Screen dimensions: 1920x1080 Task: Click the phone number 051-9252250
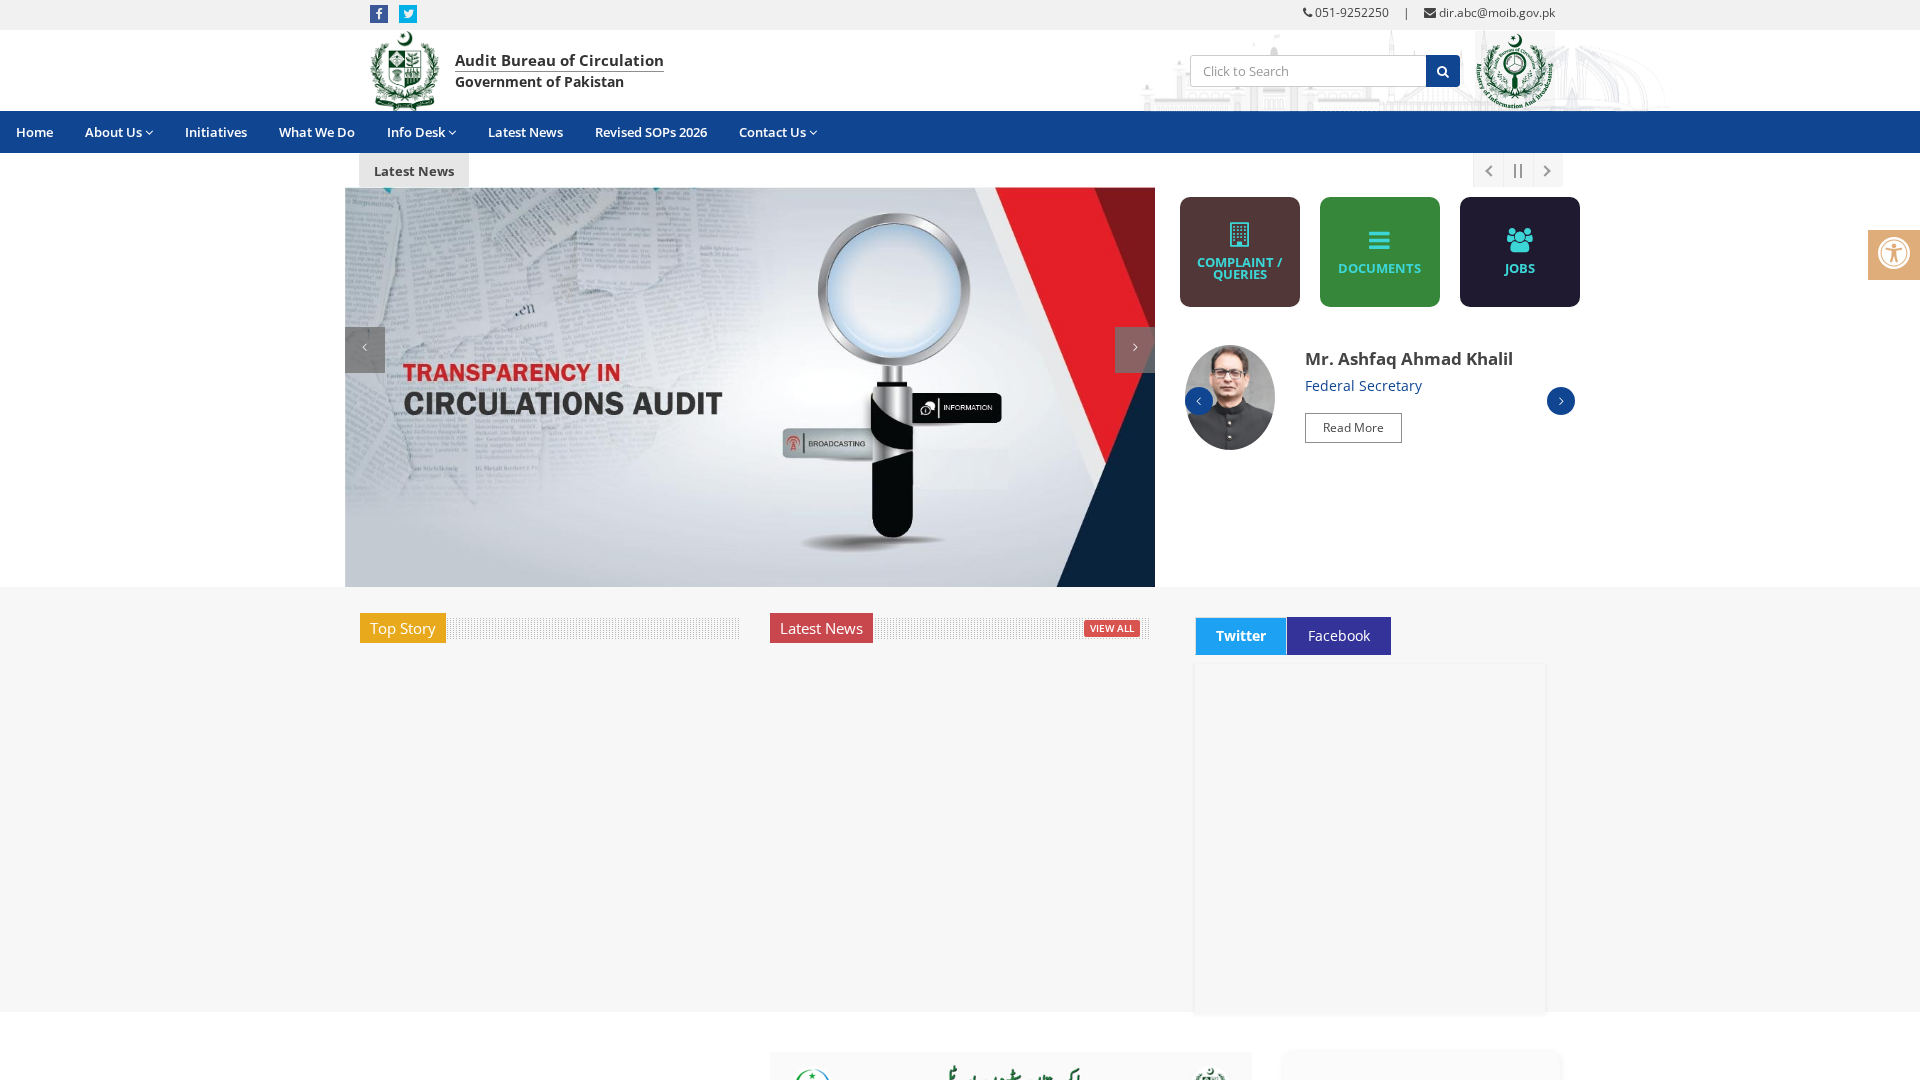click(x=1351, y=13)
